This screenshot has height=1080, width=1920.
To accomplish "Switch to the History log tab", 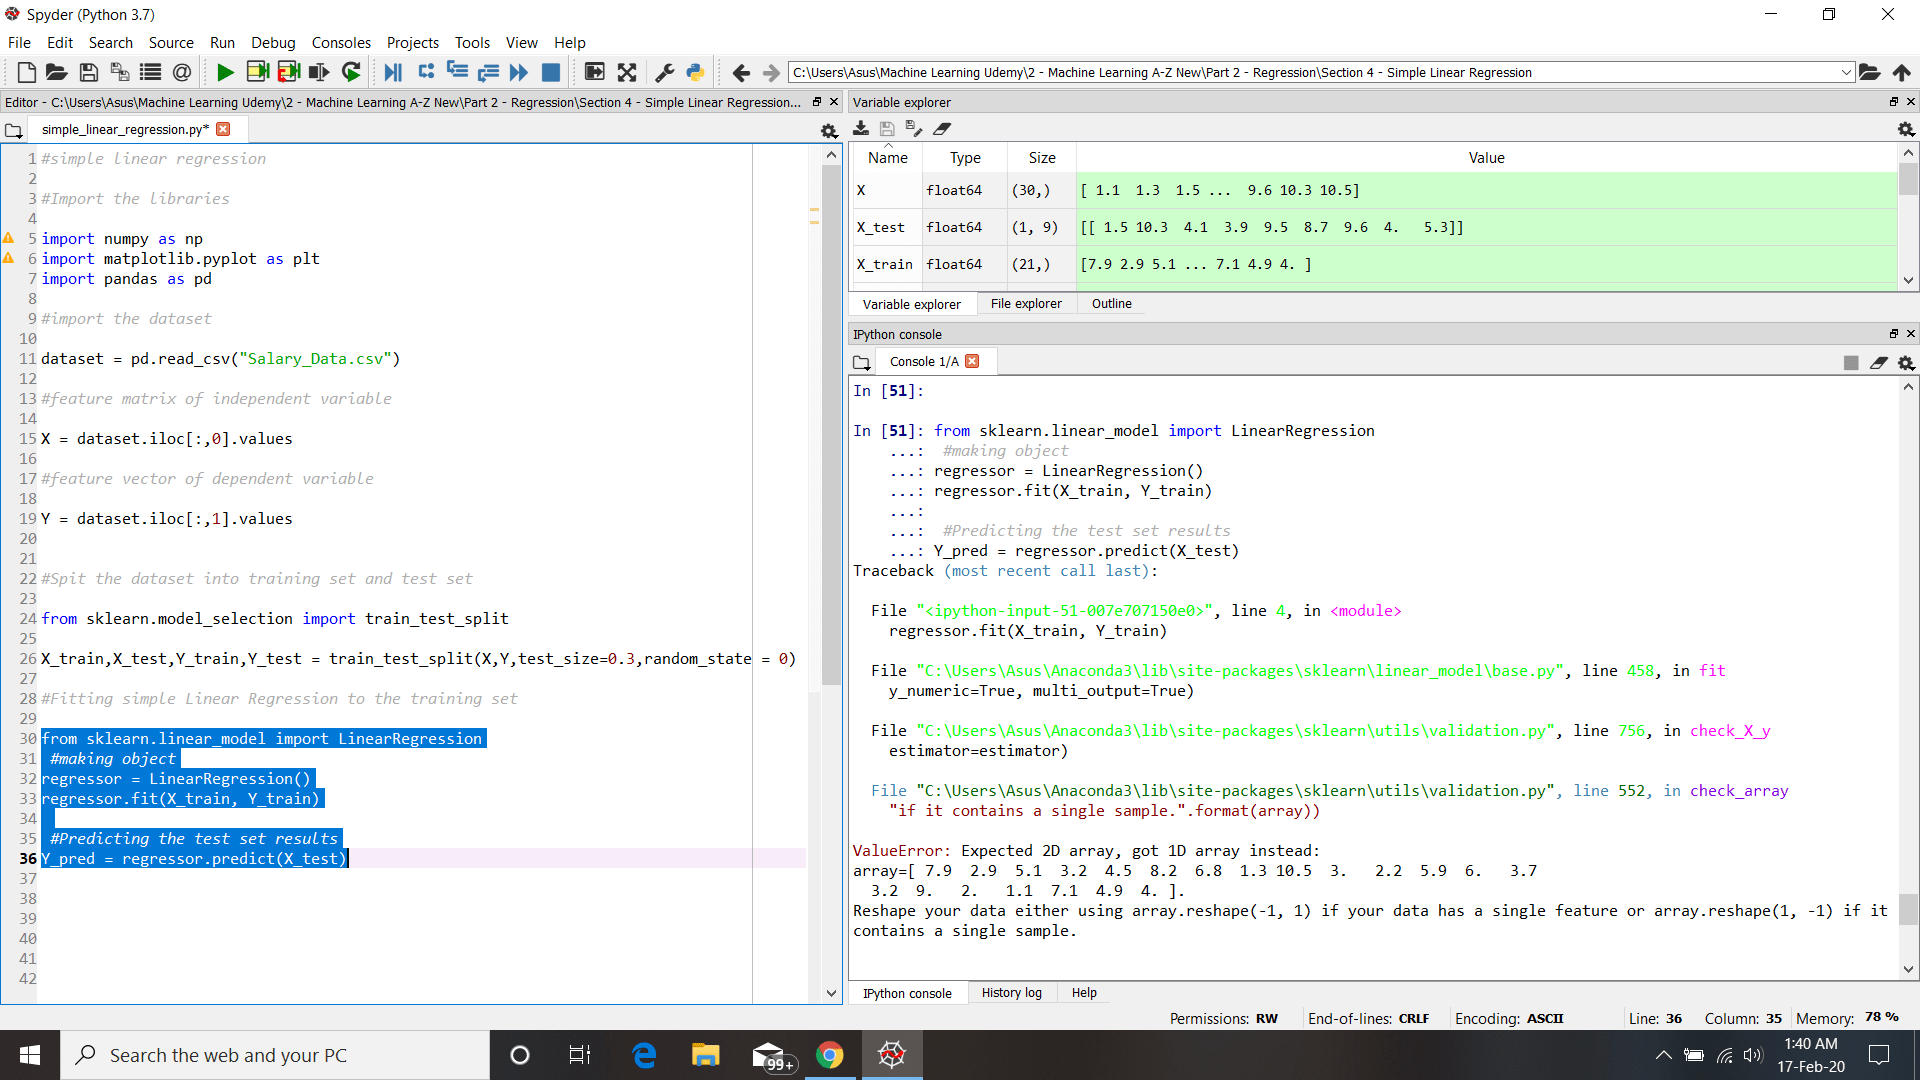I will coord(1011,993).
